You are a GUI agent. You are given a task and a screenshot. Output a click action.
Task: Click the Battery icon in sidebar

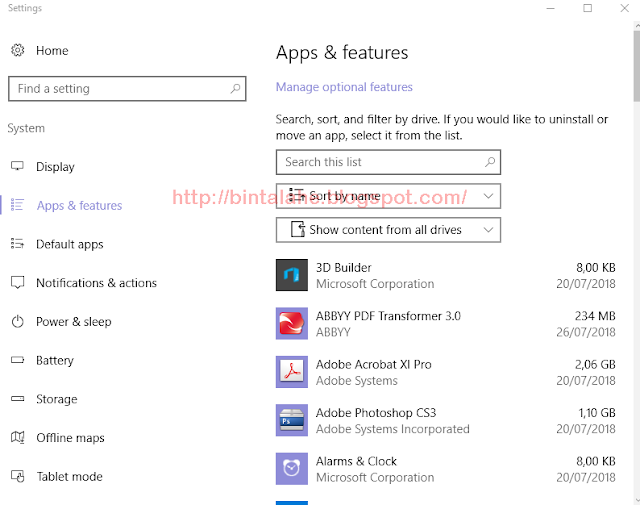[17, 360]
